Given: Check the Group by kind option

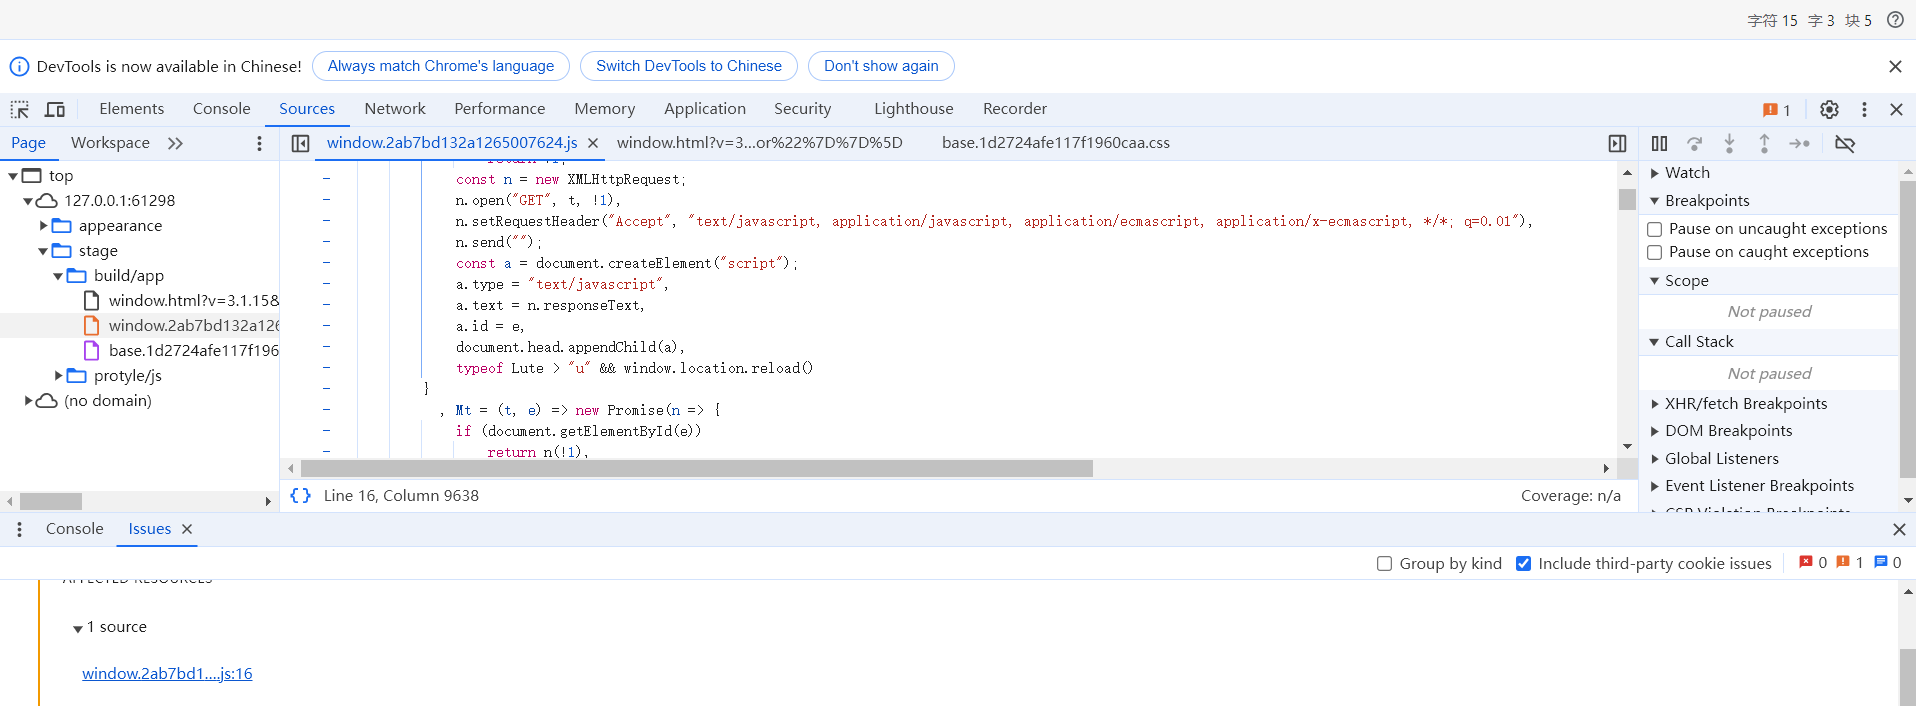Looking at the screenshot, I should 1385,564.
